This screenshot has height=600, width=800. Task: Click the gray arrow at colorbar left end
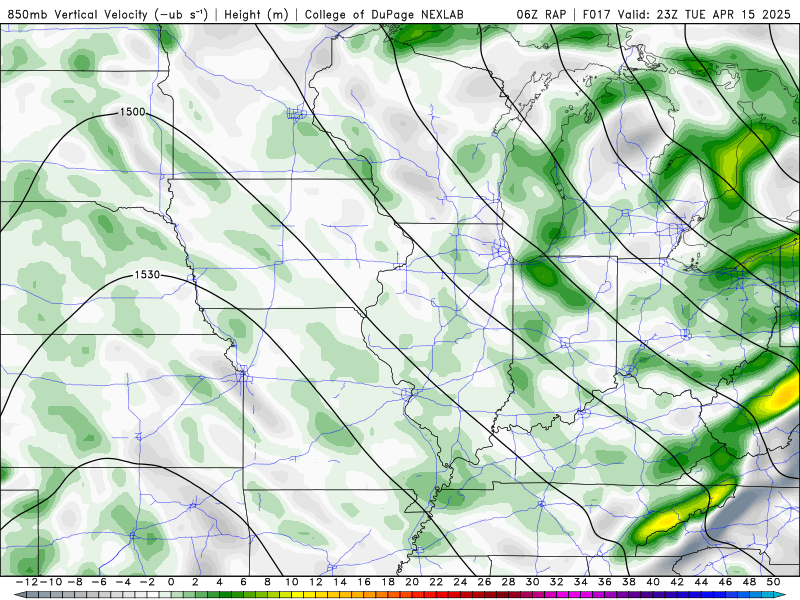[20, 595]
